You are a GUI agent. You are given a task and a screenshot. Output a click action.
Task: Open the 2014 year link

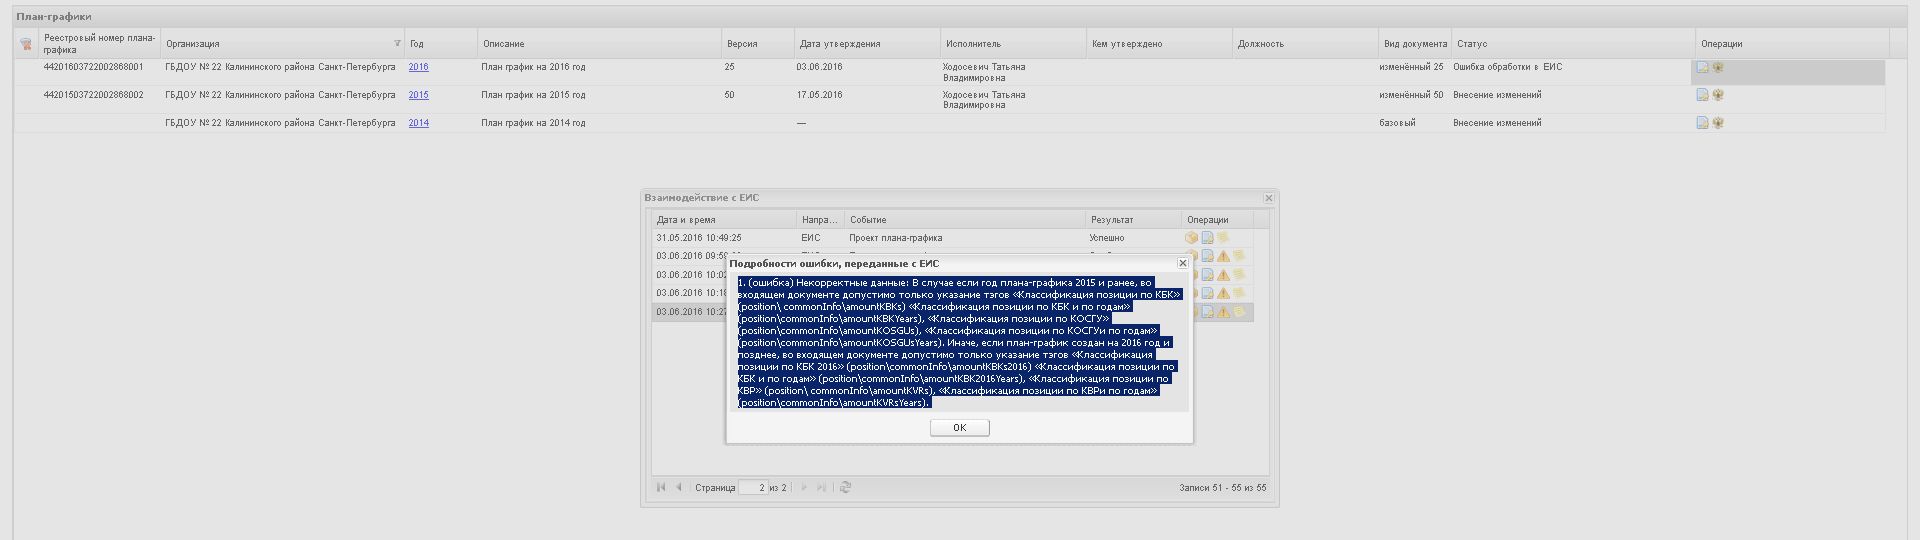418,123
